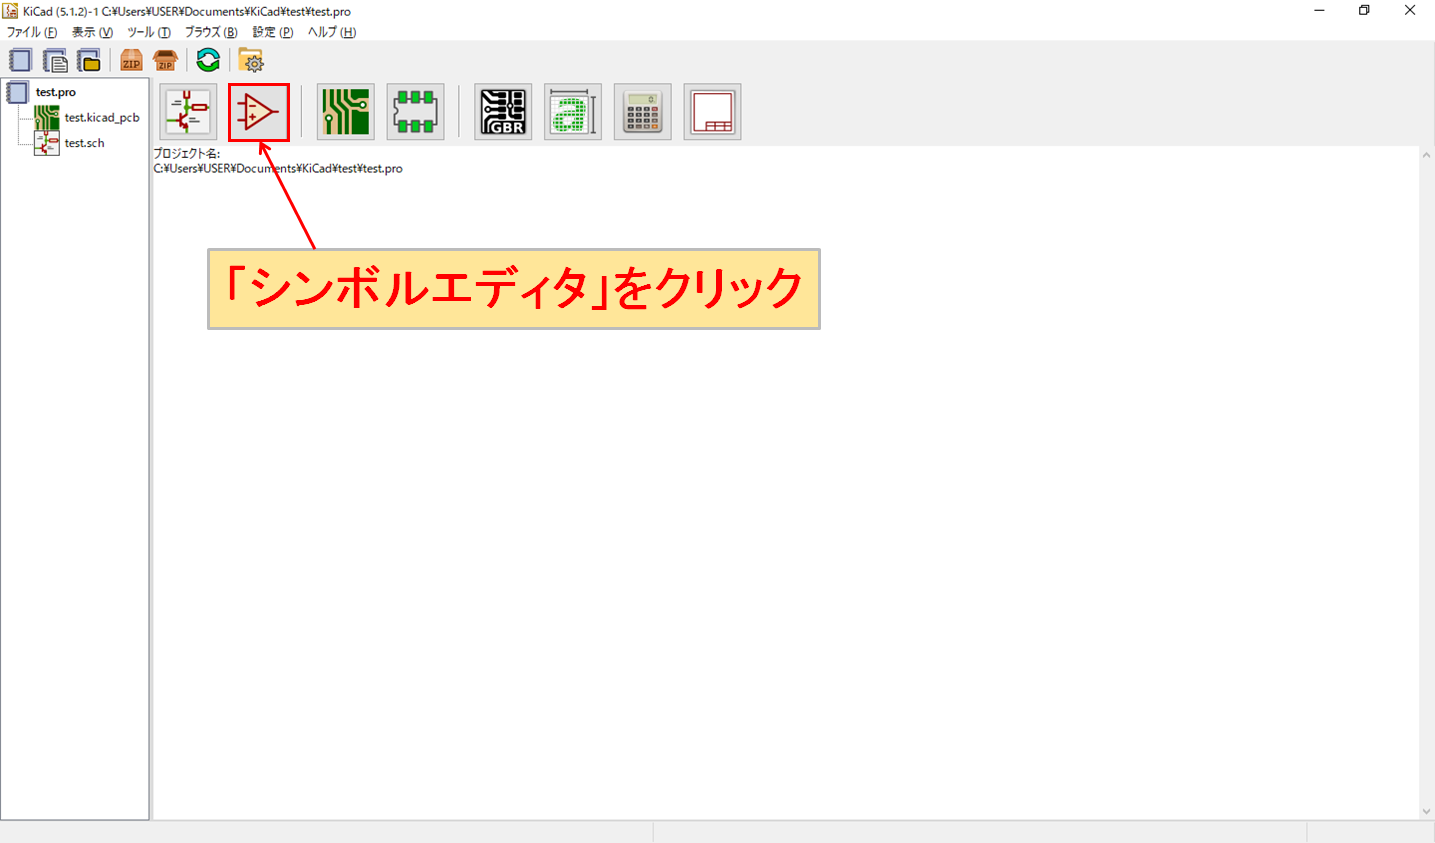Open the Page Layout Editor
The image size is (1435, 843).
click(712, 111)
